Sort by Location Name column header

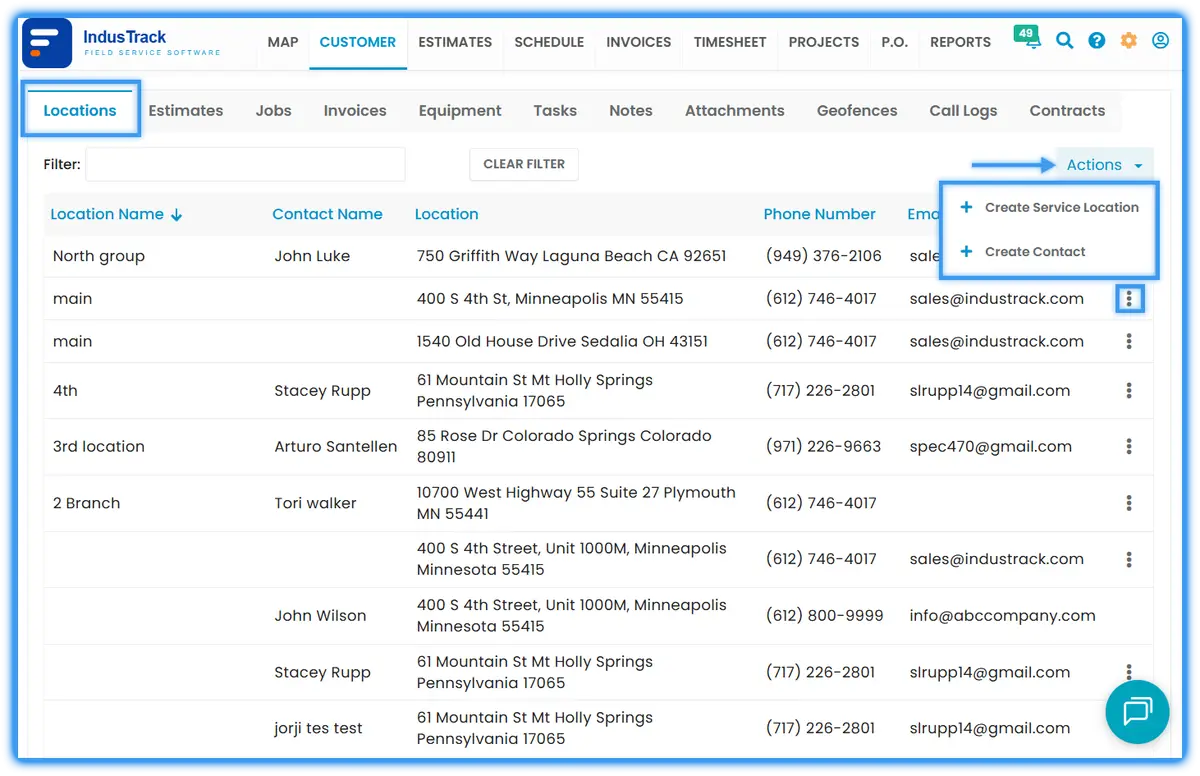pyautogui.click(x=107, y=214)
